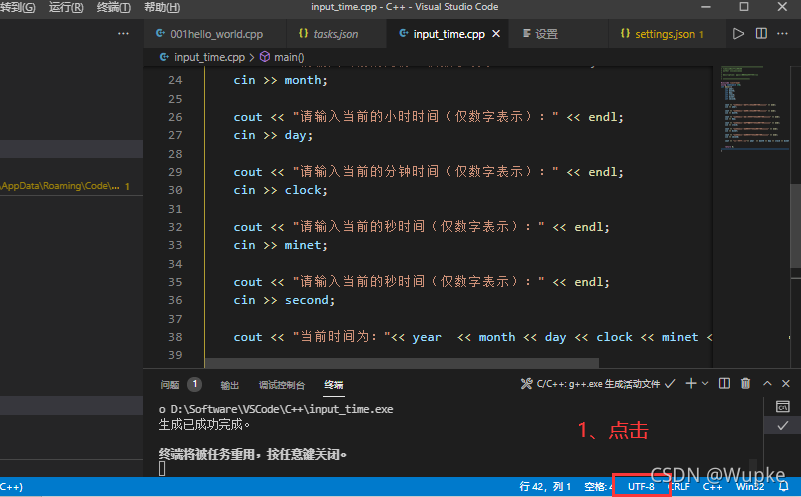Image resolution: width=801 pixels, height=497 pixels.
Task: Click the 空格 indentation setting
Action: [x=598, y=487]
